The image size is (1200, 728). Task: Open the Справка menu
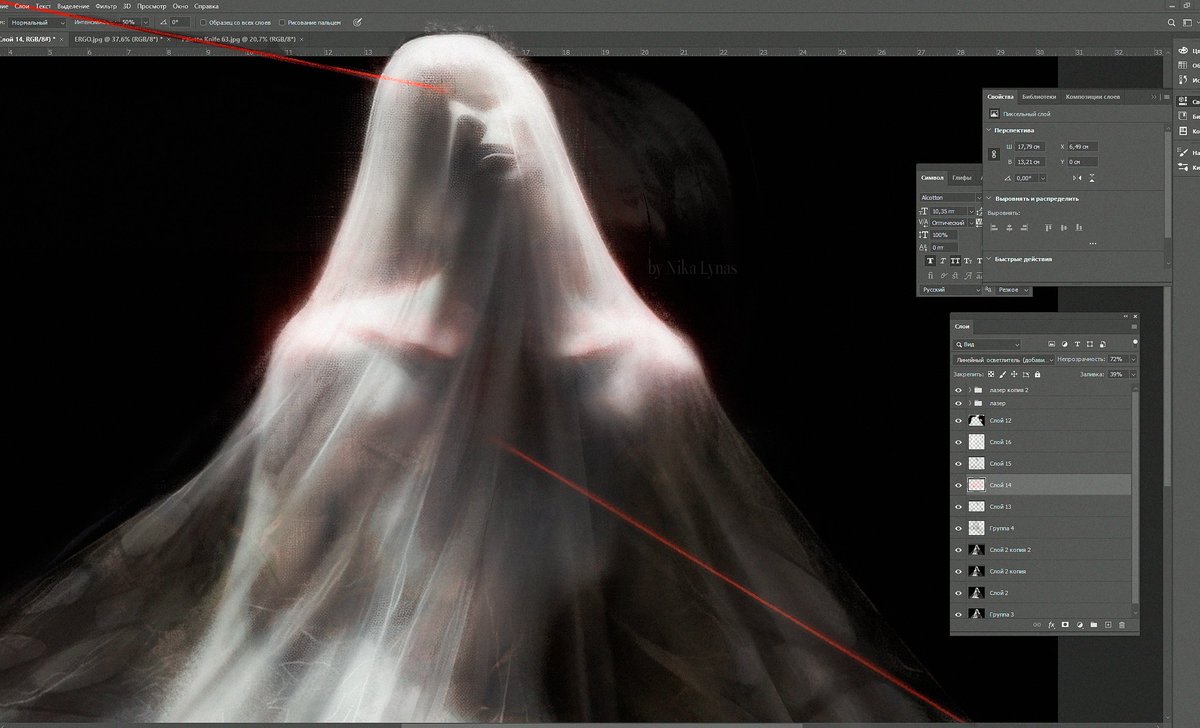point(207,6)
